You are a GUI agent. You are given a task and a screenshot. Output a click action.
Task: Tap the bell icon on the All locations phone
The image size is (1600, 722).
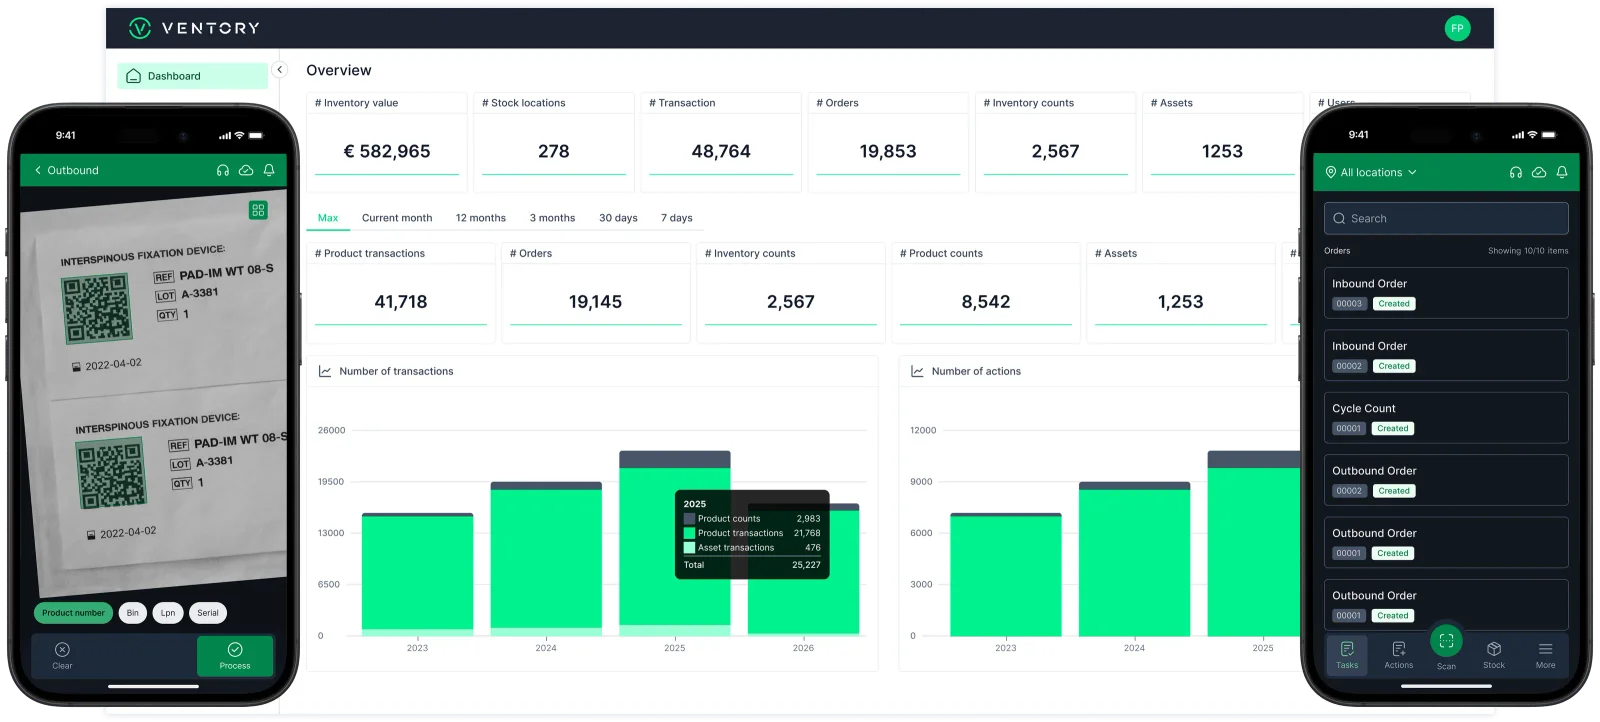click(x=1562, y=172)
